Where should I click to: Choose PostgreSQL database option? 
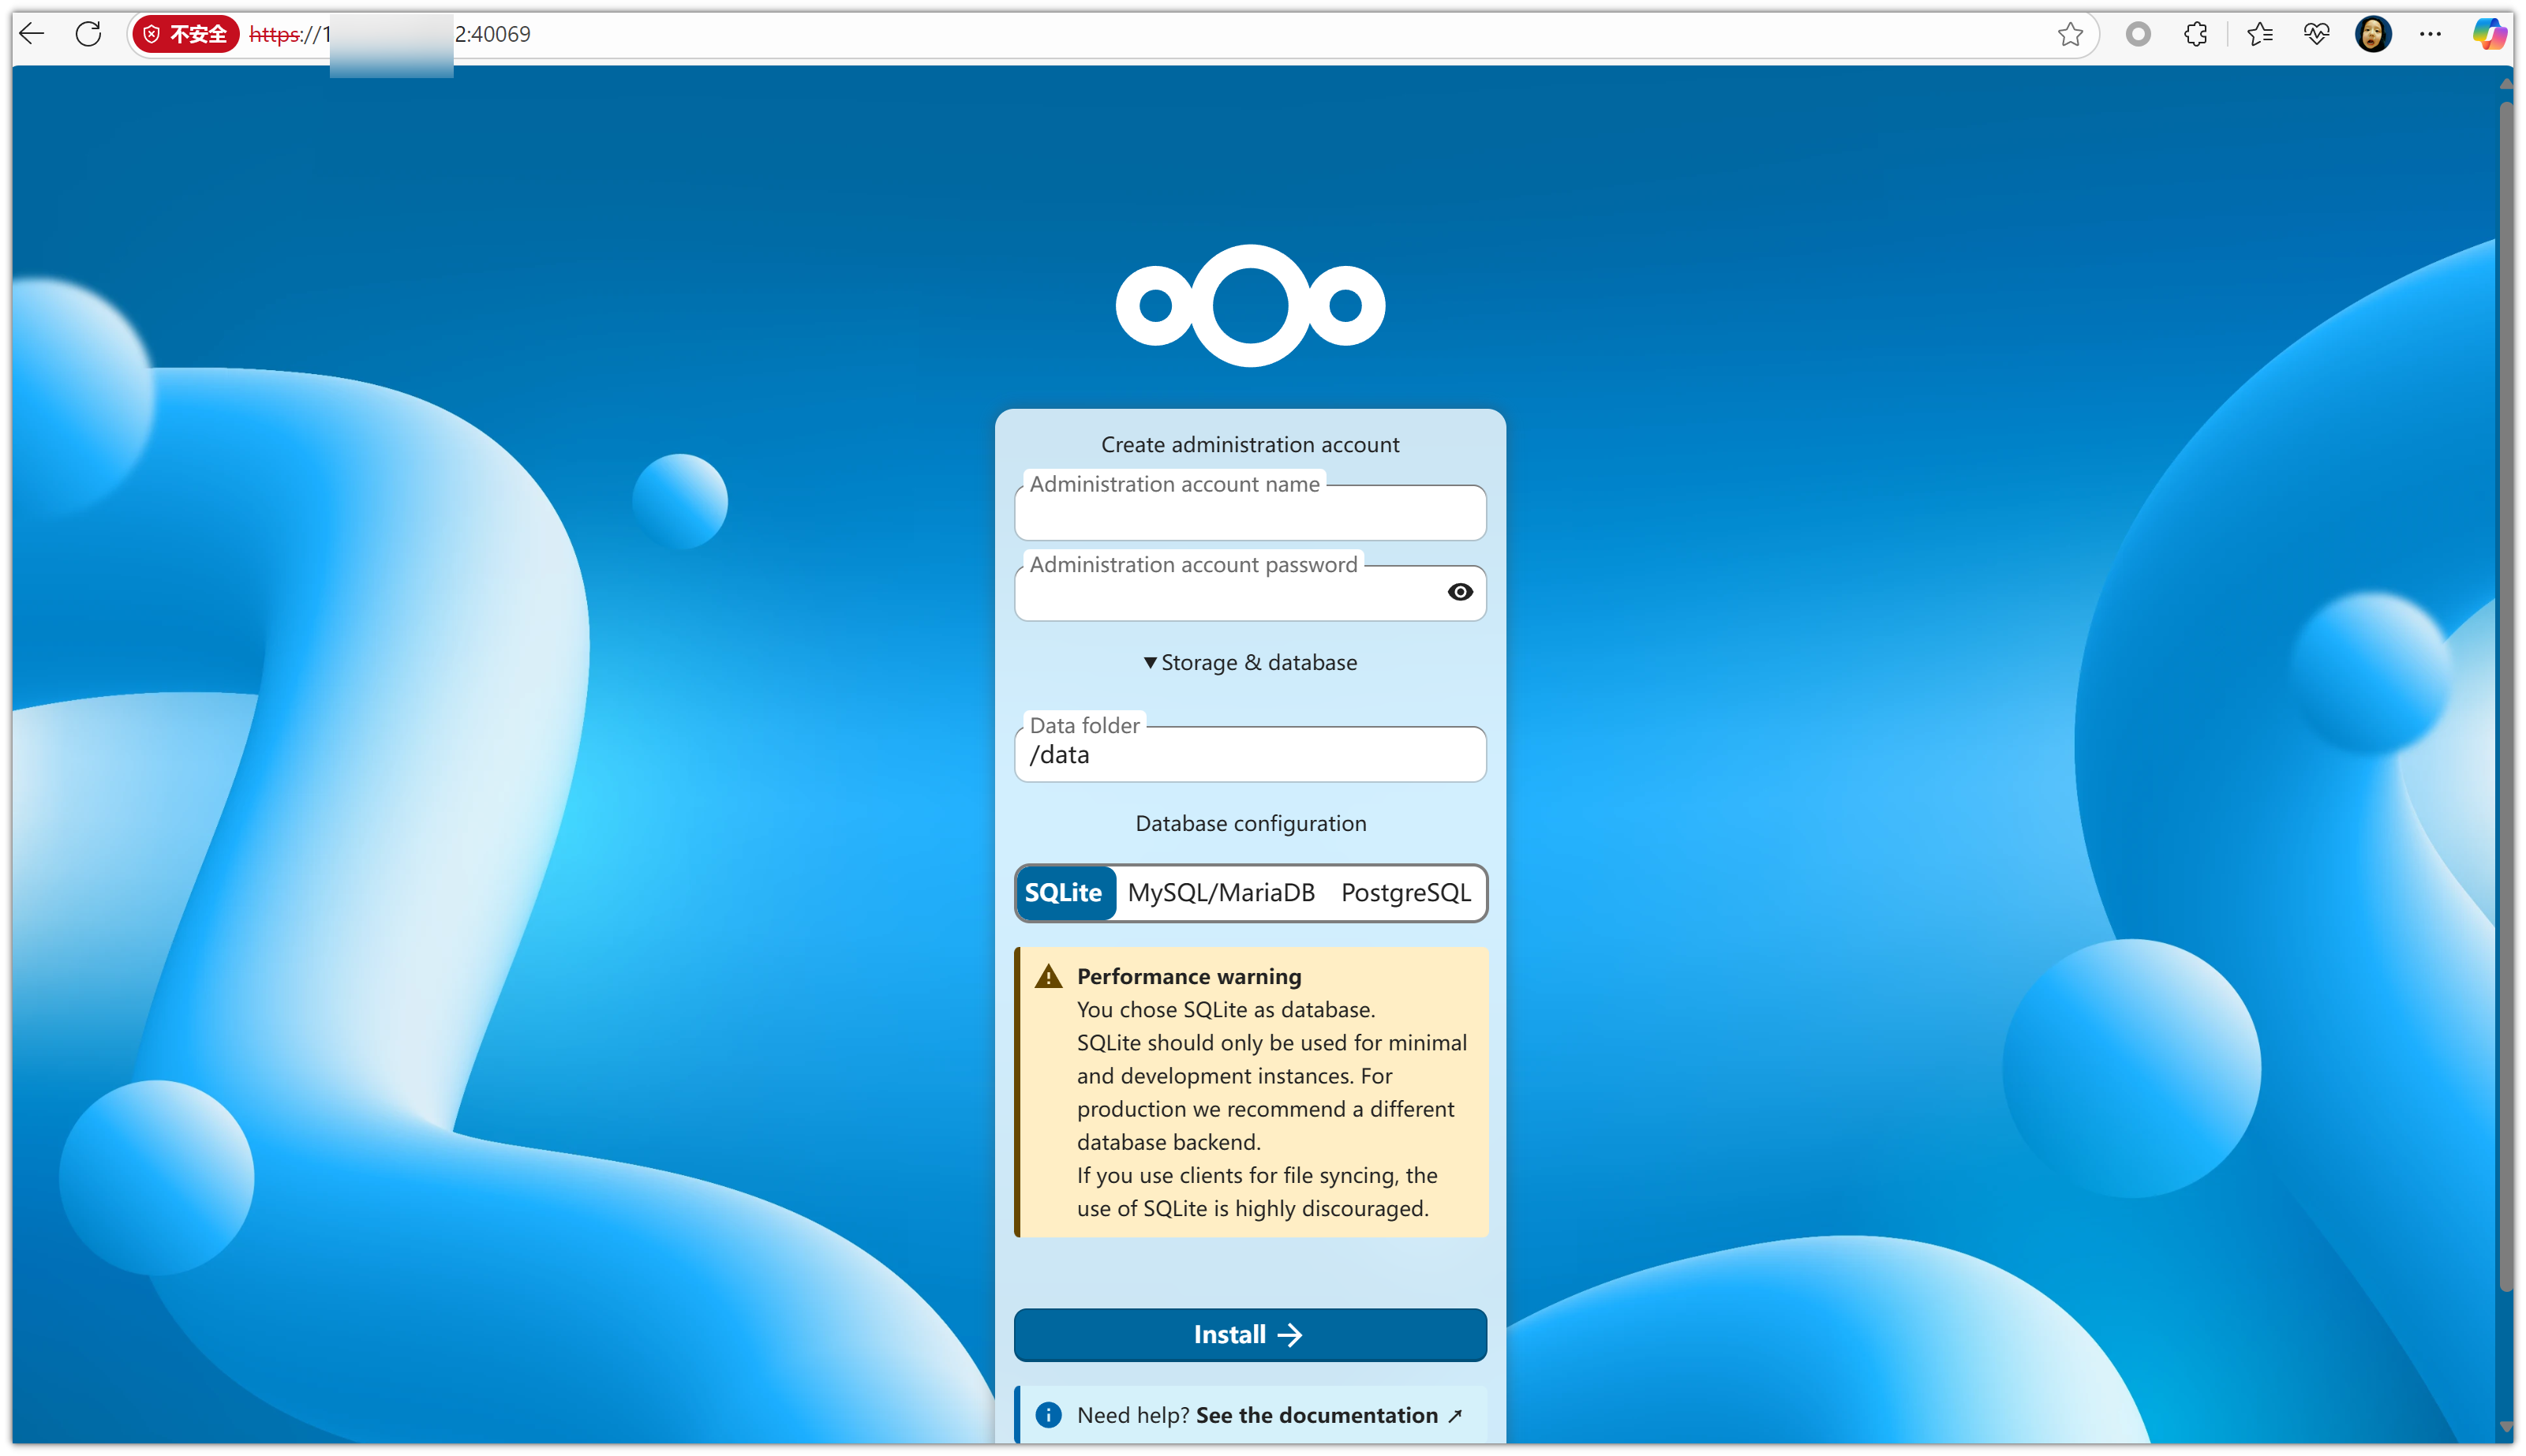(x=1405, y=892)
